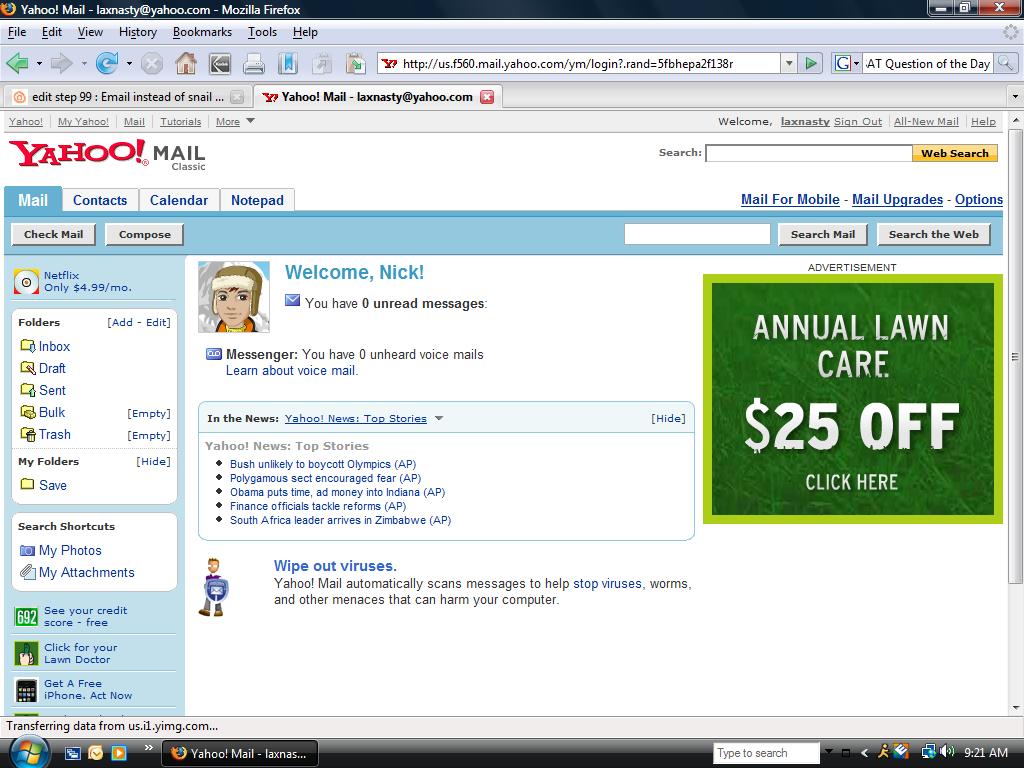Click Nick's avatar picture
This screenshot has width=1024, height=768.
pos(234,297)
